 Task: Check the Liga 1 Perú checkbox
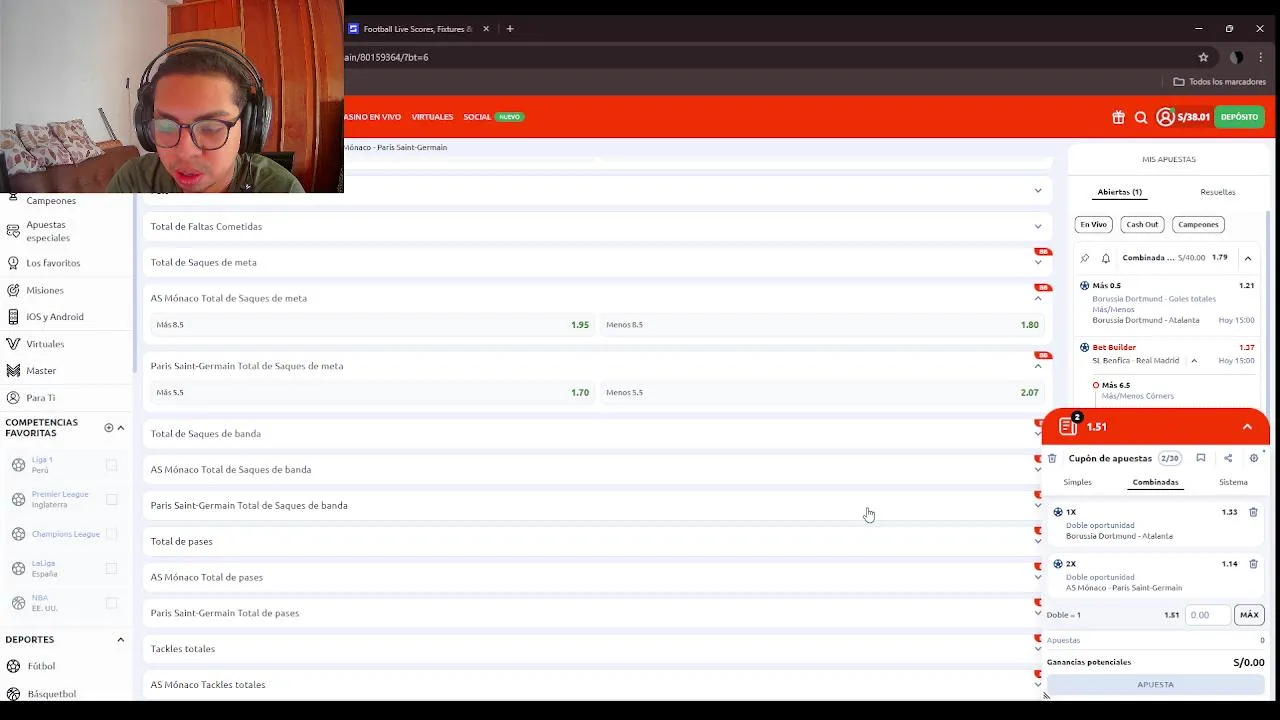(x=111, y=465)
